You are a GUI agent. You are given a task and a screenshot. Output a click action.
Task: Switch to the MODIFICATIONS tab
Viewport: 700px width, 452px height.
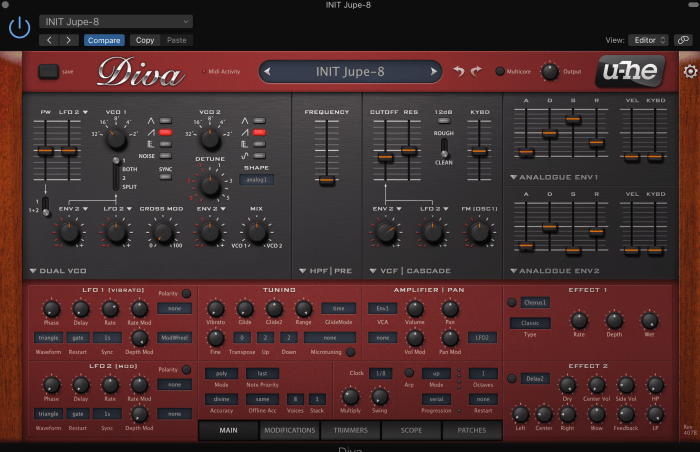(x=289, y=431)
